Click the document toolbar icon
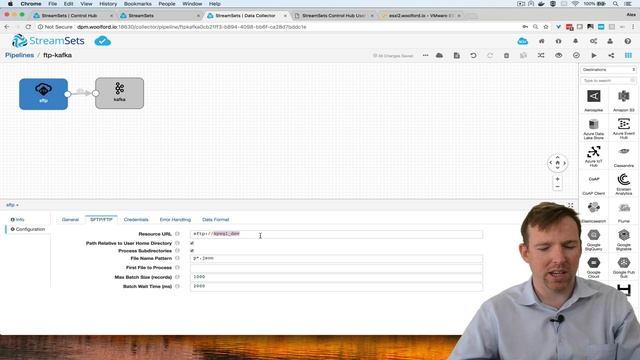 click(457, 56)
